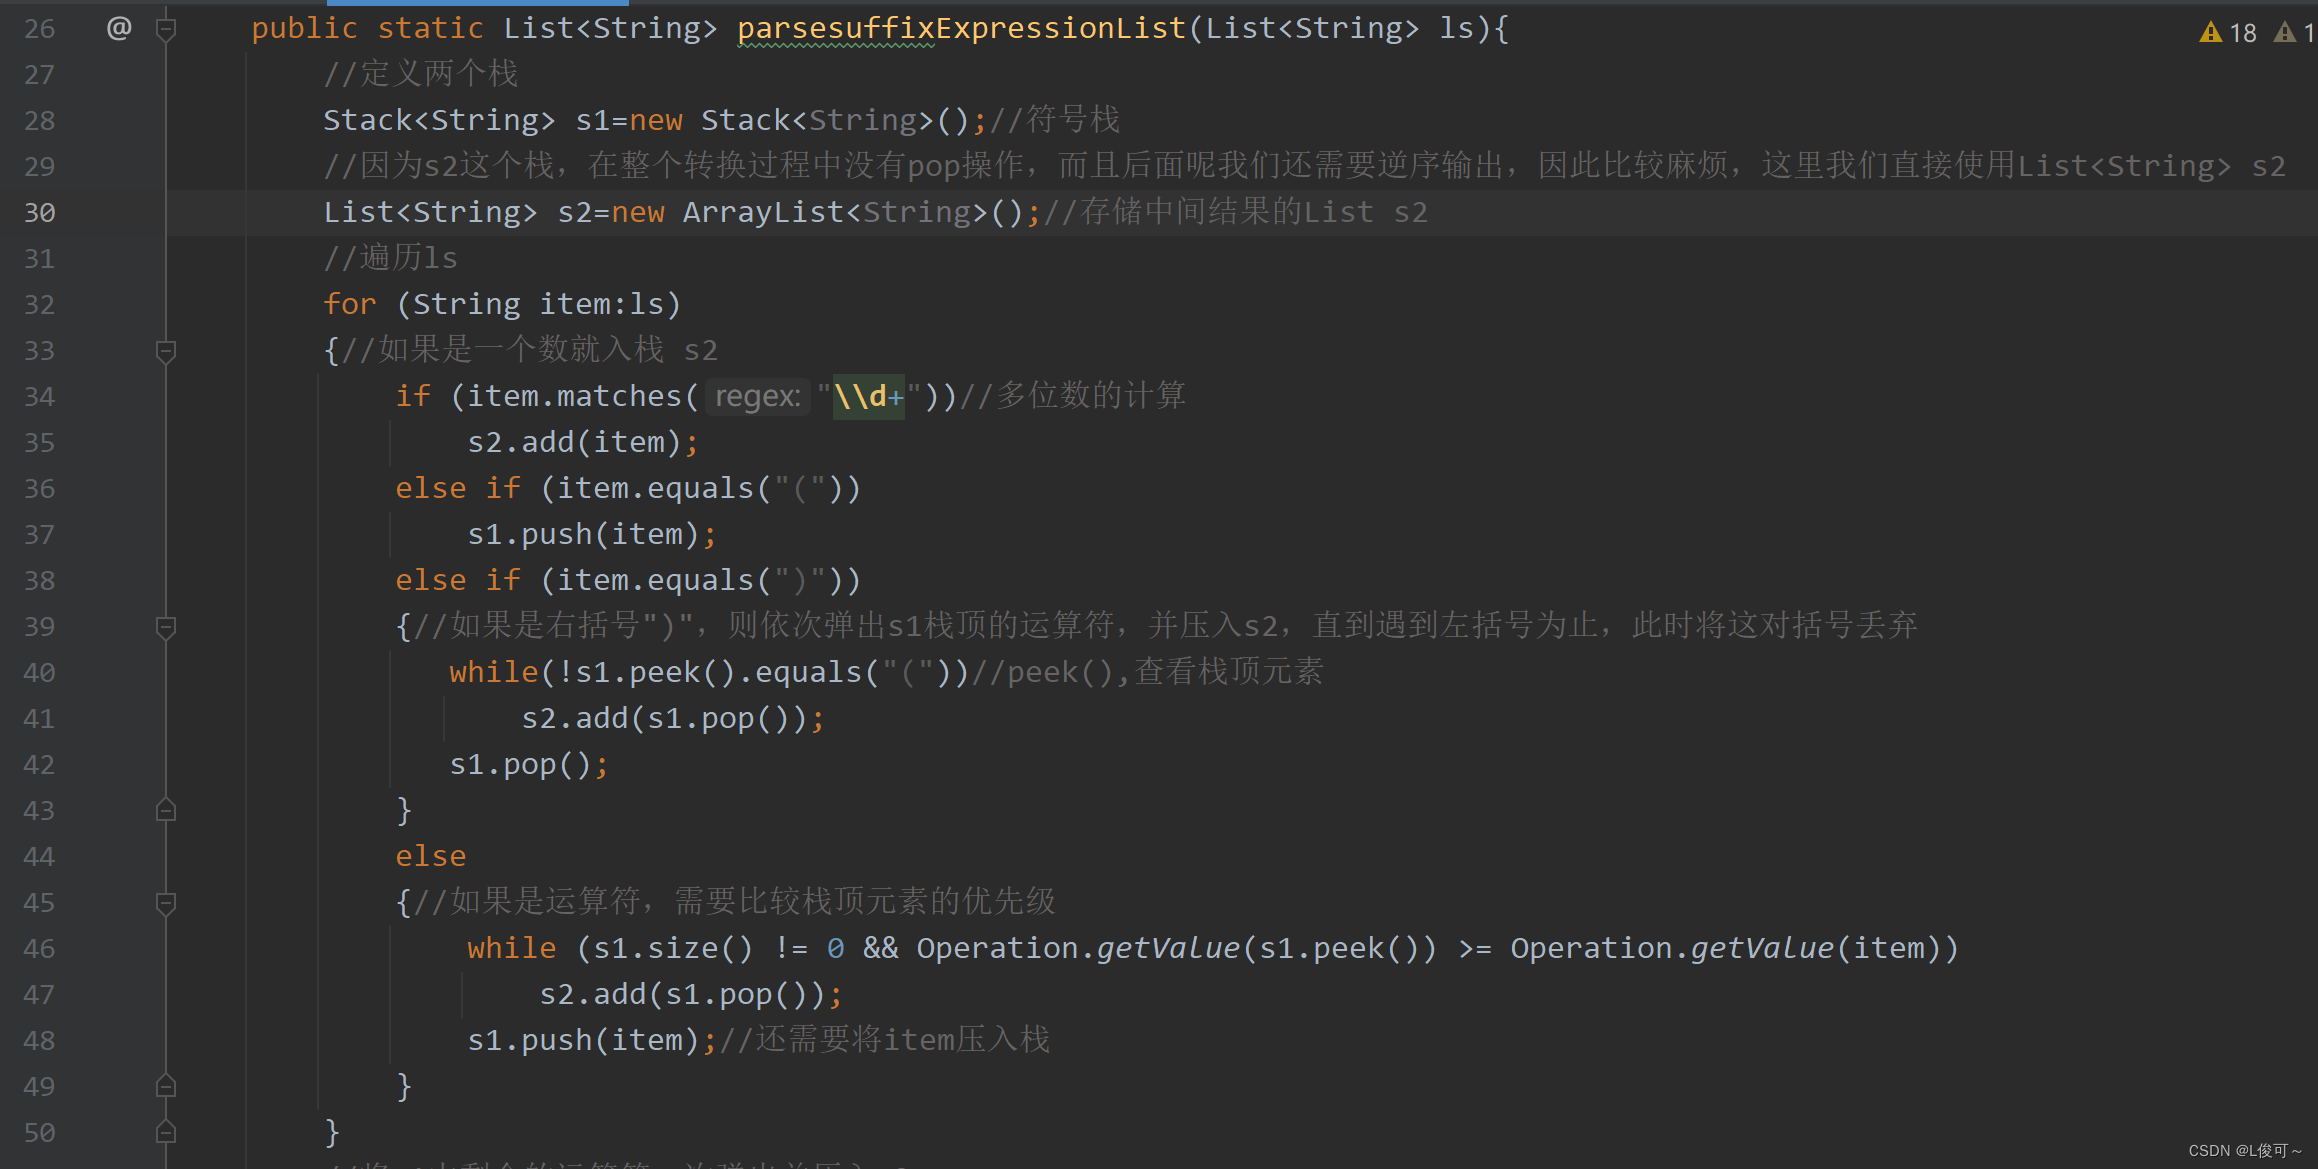Click line number 34 in the gutter
Viewport: 2318px width, 1169px height.
(40, 397)
